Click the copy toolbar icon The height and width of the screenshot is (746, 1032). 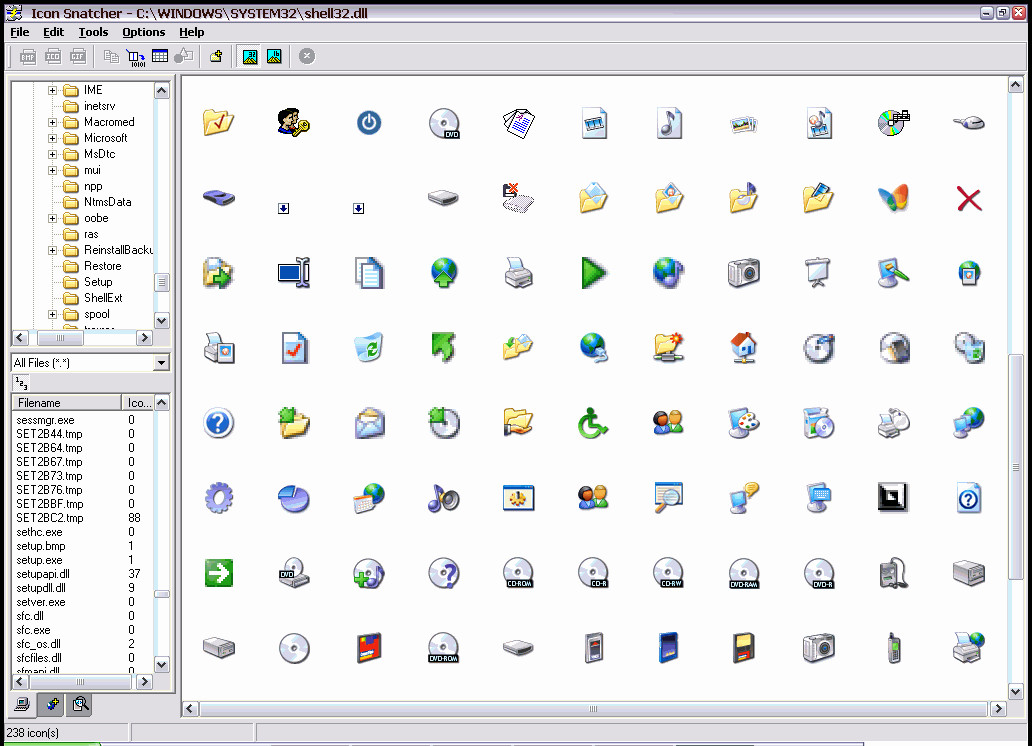point(111,57)
